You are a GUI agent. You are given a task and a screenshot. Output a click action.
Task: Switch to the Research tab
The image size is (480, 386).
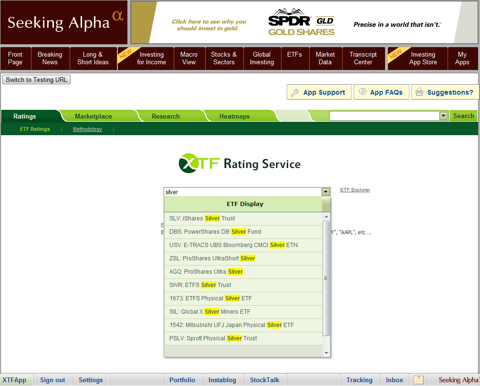click(166, 116)
